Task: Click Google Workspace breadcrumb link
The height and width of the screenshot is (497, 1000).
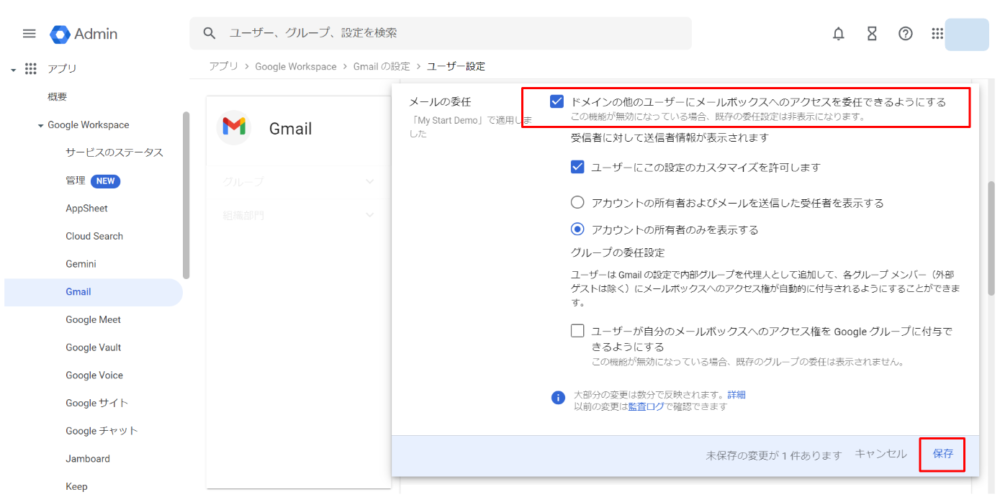Action: tap(296, 66)
